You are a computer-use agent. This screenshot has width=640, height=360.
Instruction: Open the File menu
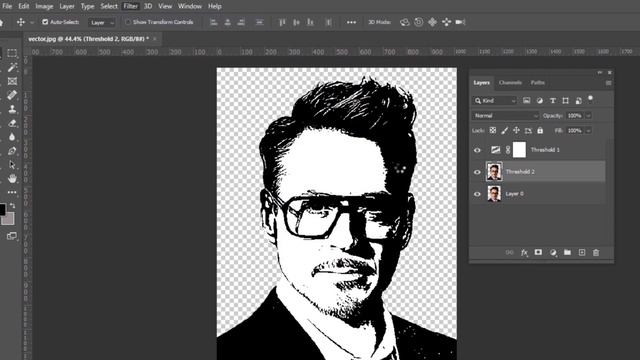(7, 6)
